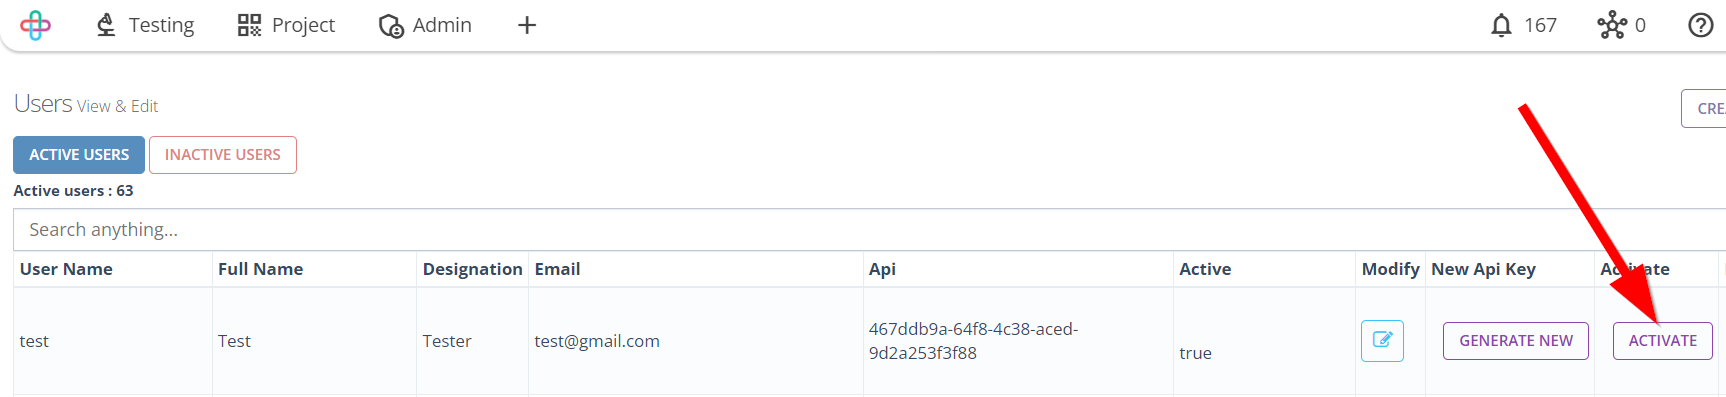The height and width of the screenshot is (397, 1726).
Task: Open notifications bell icon
Action: (x=1501, y=25)
